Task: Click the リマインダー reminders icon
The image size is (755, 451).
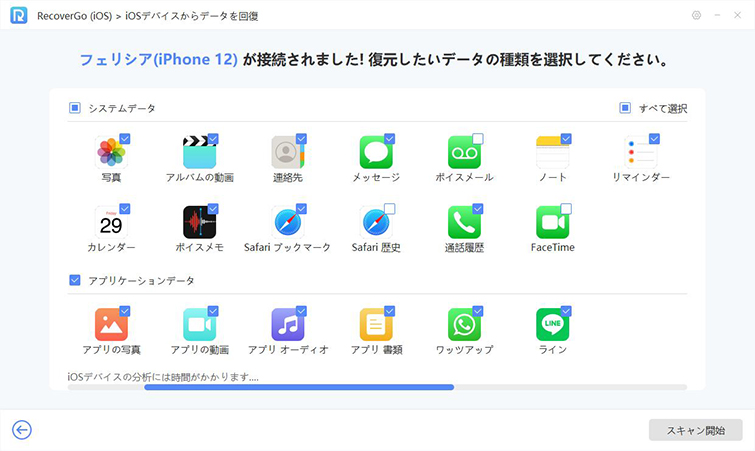Action: pos(640,152)
